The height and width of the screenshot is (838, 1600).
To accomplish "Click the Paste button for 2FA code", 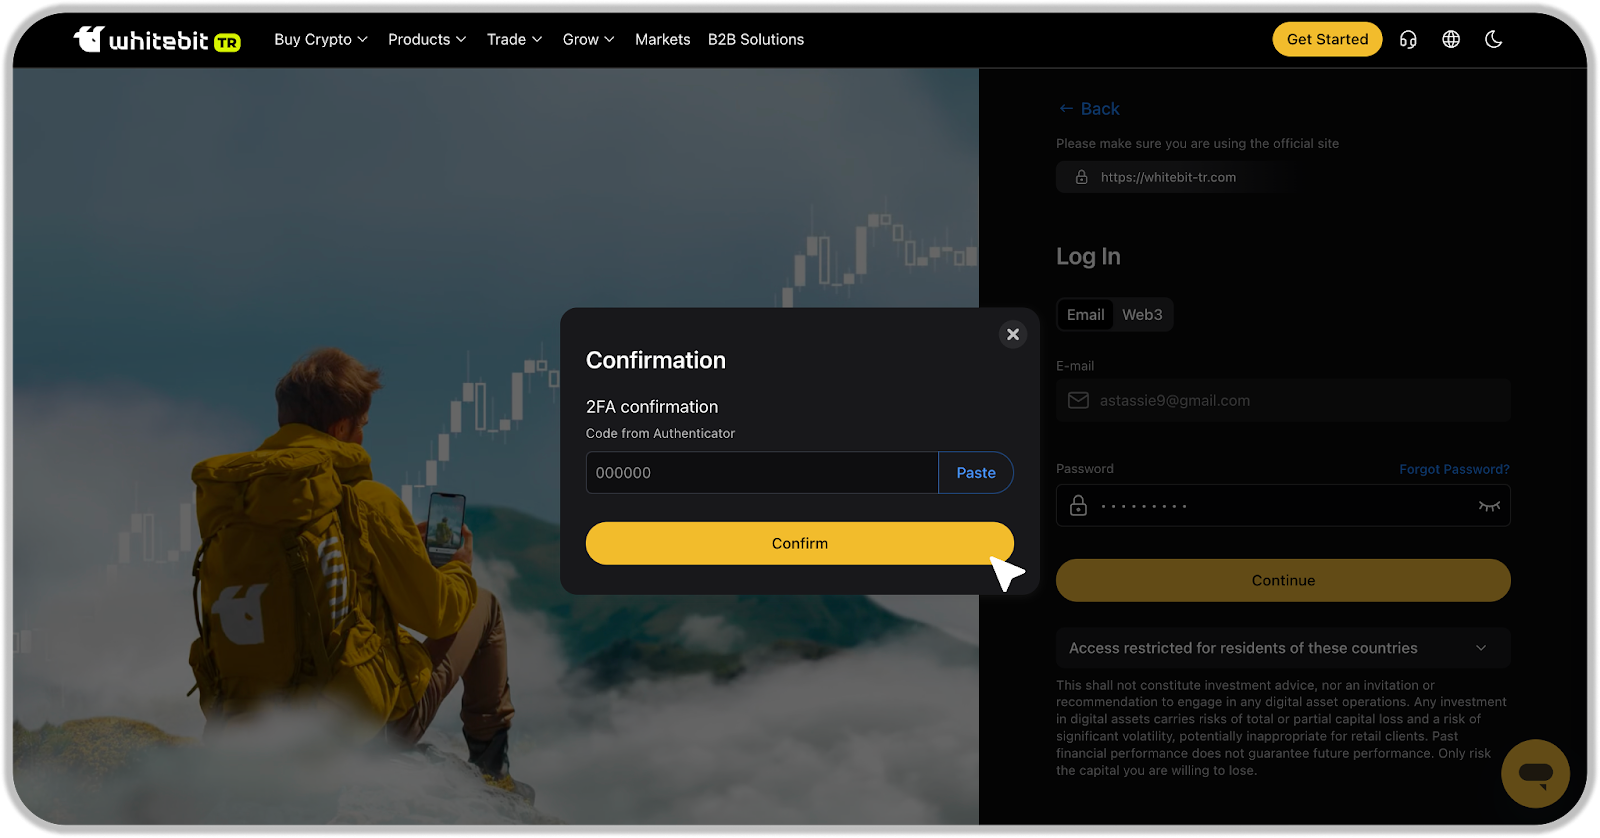I will click(x=975, y=473).
